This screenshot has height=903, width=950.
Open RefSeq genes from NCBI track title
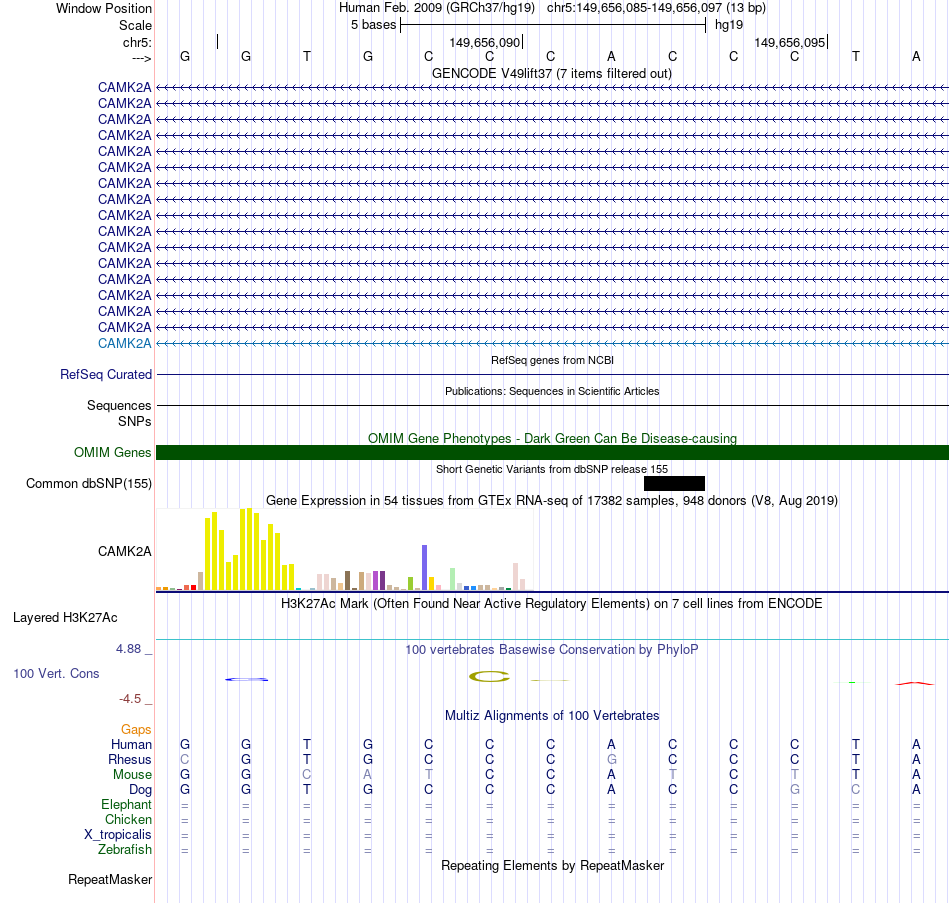pos(552,360)
